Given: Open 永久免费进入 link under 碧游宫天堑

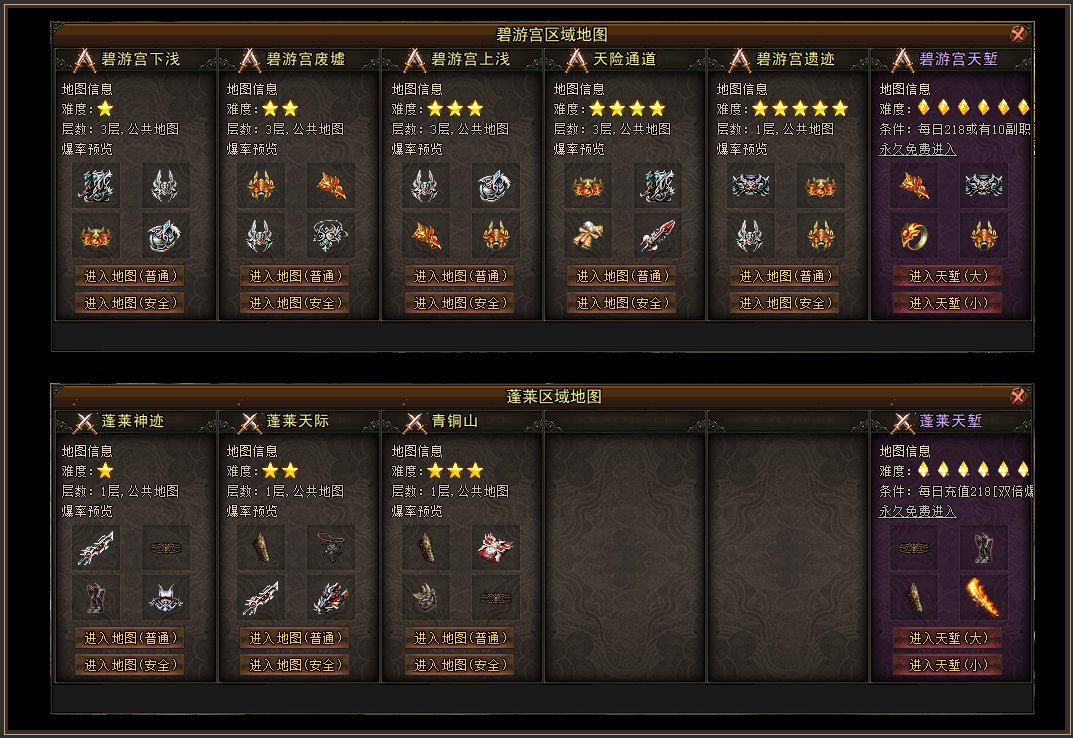Looking at the screenshot, I should pyautogui.click(x=918, y=149).
